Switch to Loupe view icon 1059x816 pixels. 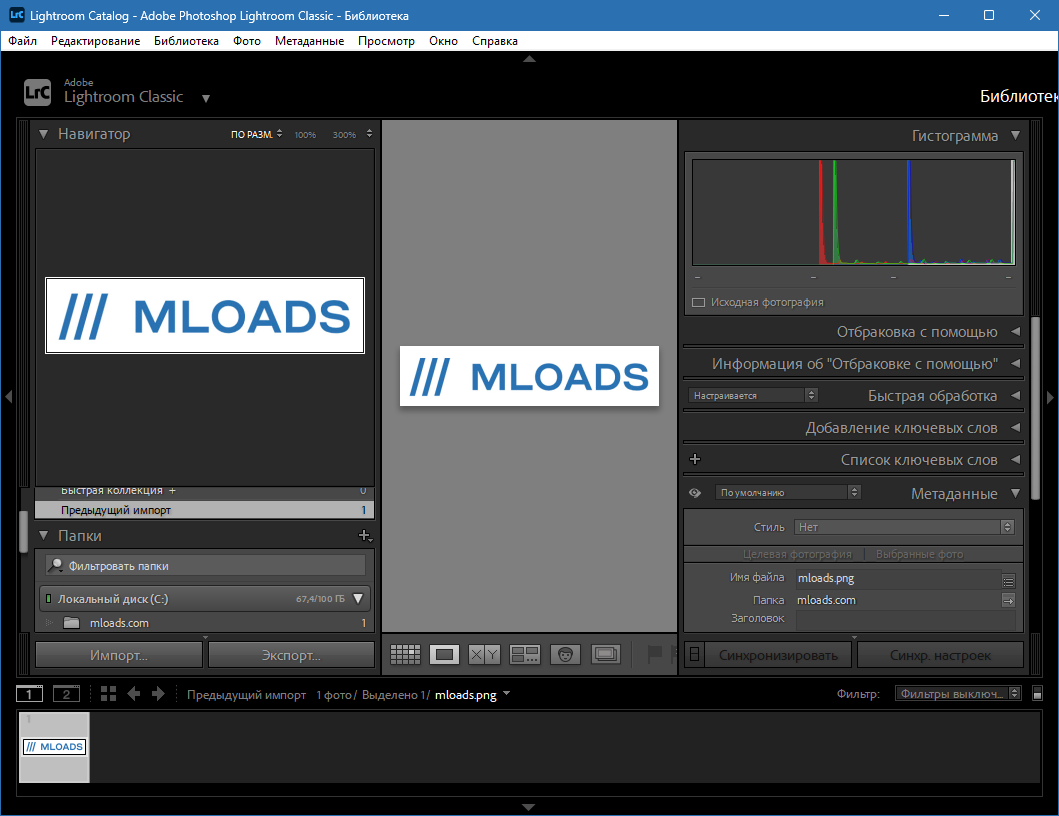click(444, 654)
